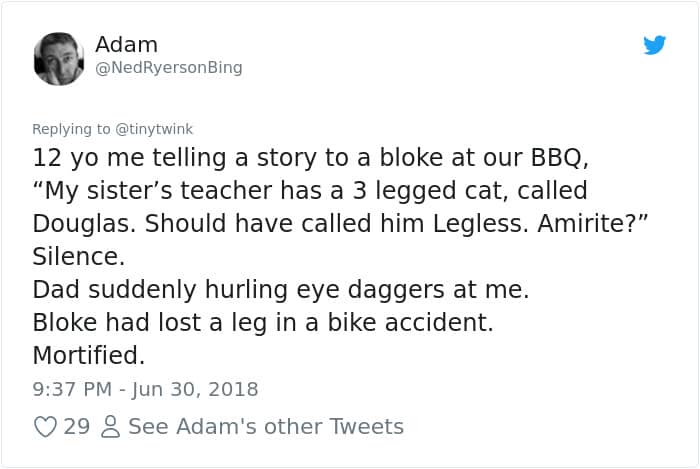Open See Adam's other Tweets link
This screenshot has width=700, height=469.
pos(265,427)
